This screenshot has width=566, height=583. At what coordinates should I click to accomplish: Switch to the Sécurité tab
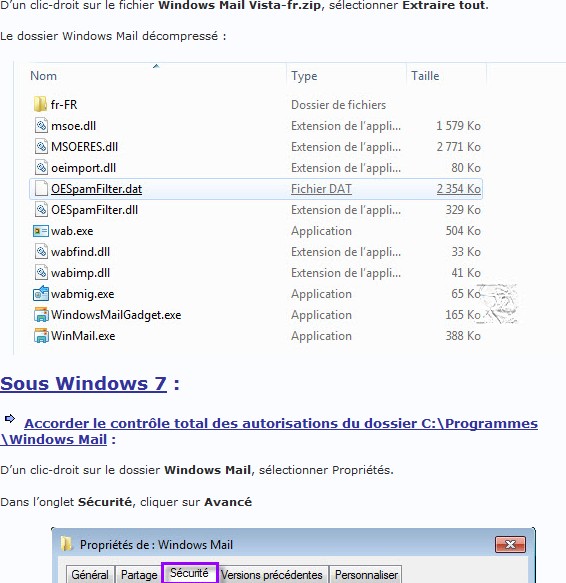tap(189, 573)
